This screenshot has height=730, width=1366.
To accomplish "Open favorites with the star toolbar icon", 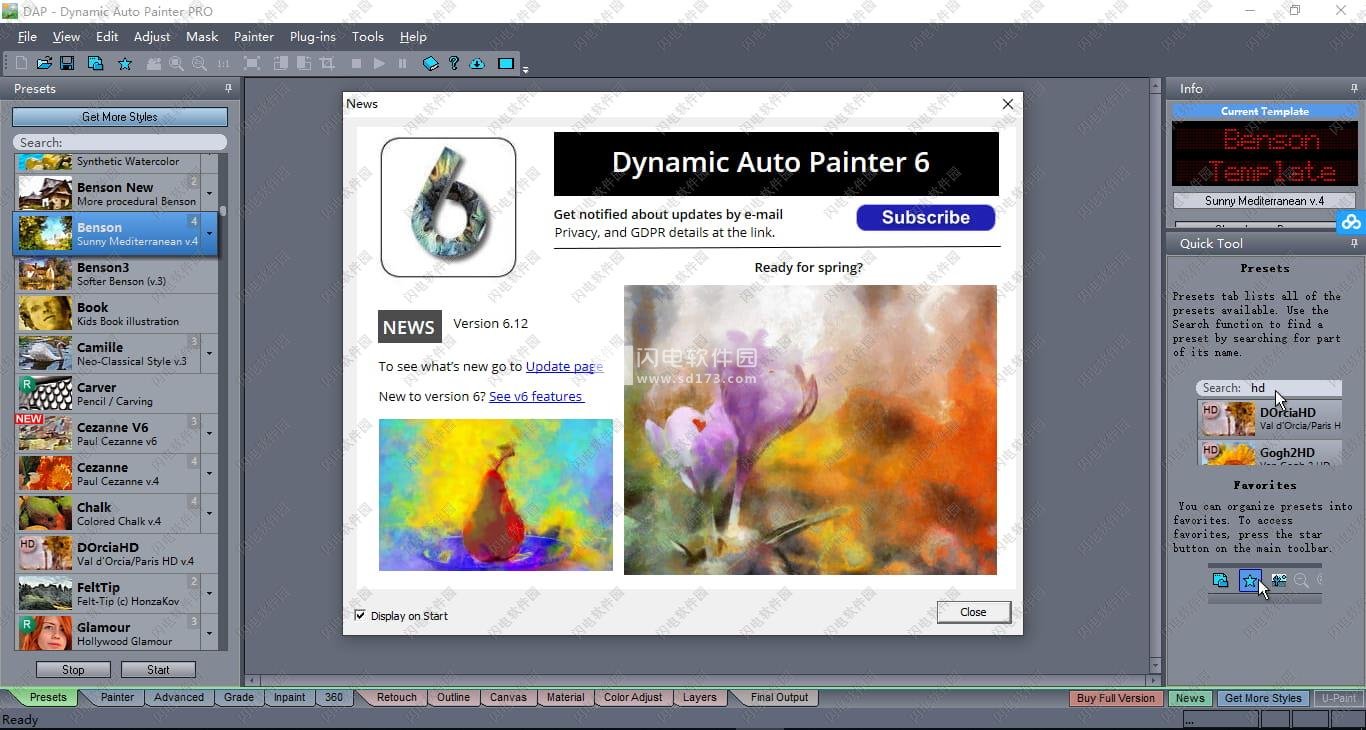I will [x=125, y=63].
